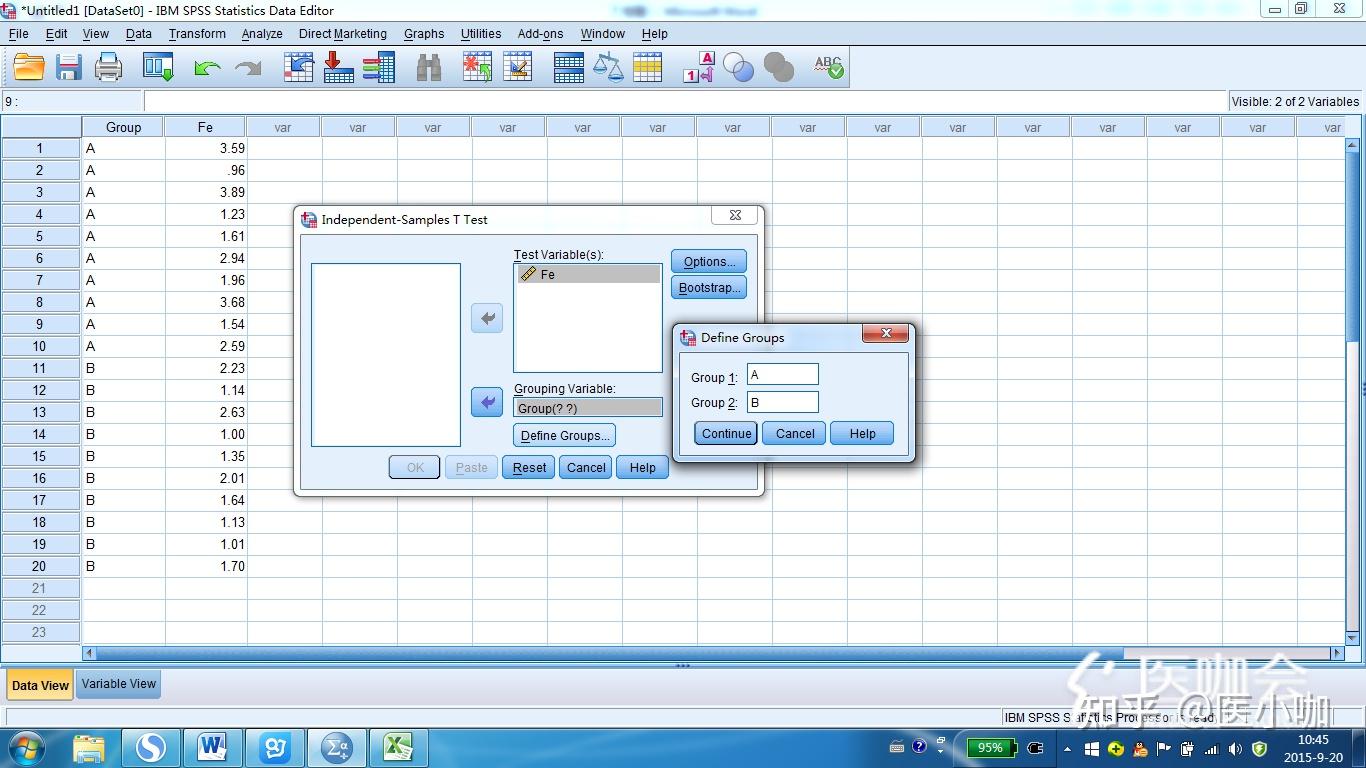
Task: Select the Group column header
Action: [123, 127]
